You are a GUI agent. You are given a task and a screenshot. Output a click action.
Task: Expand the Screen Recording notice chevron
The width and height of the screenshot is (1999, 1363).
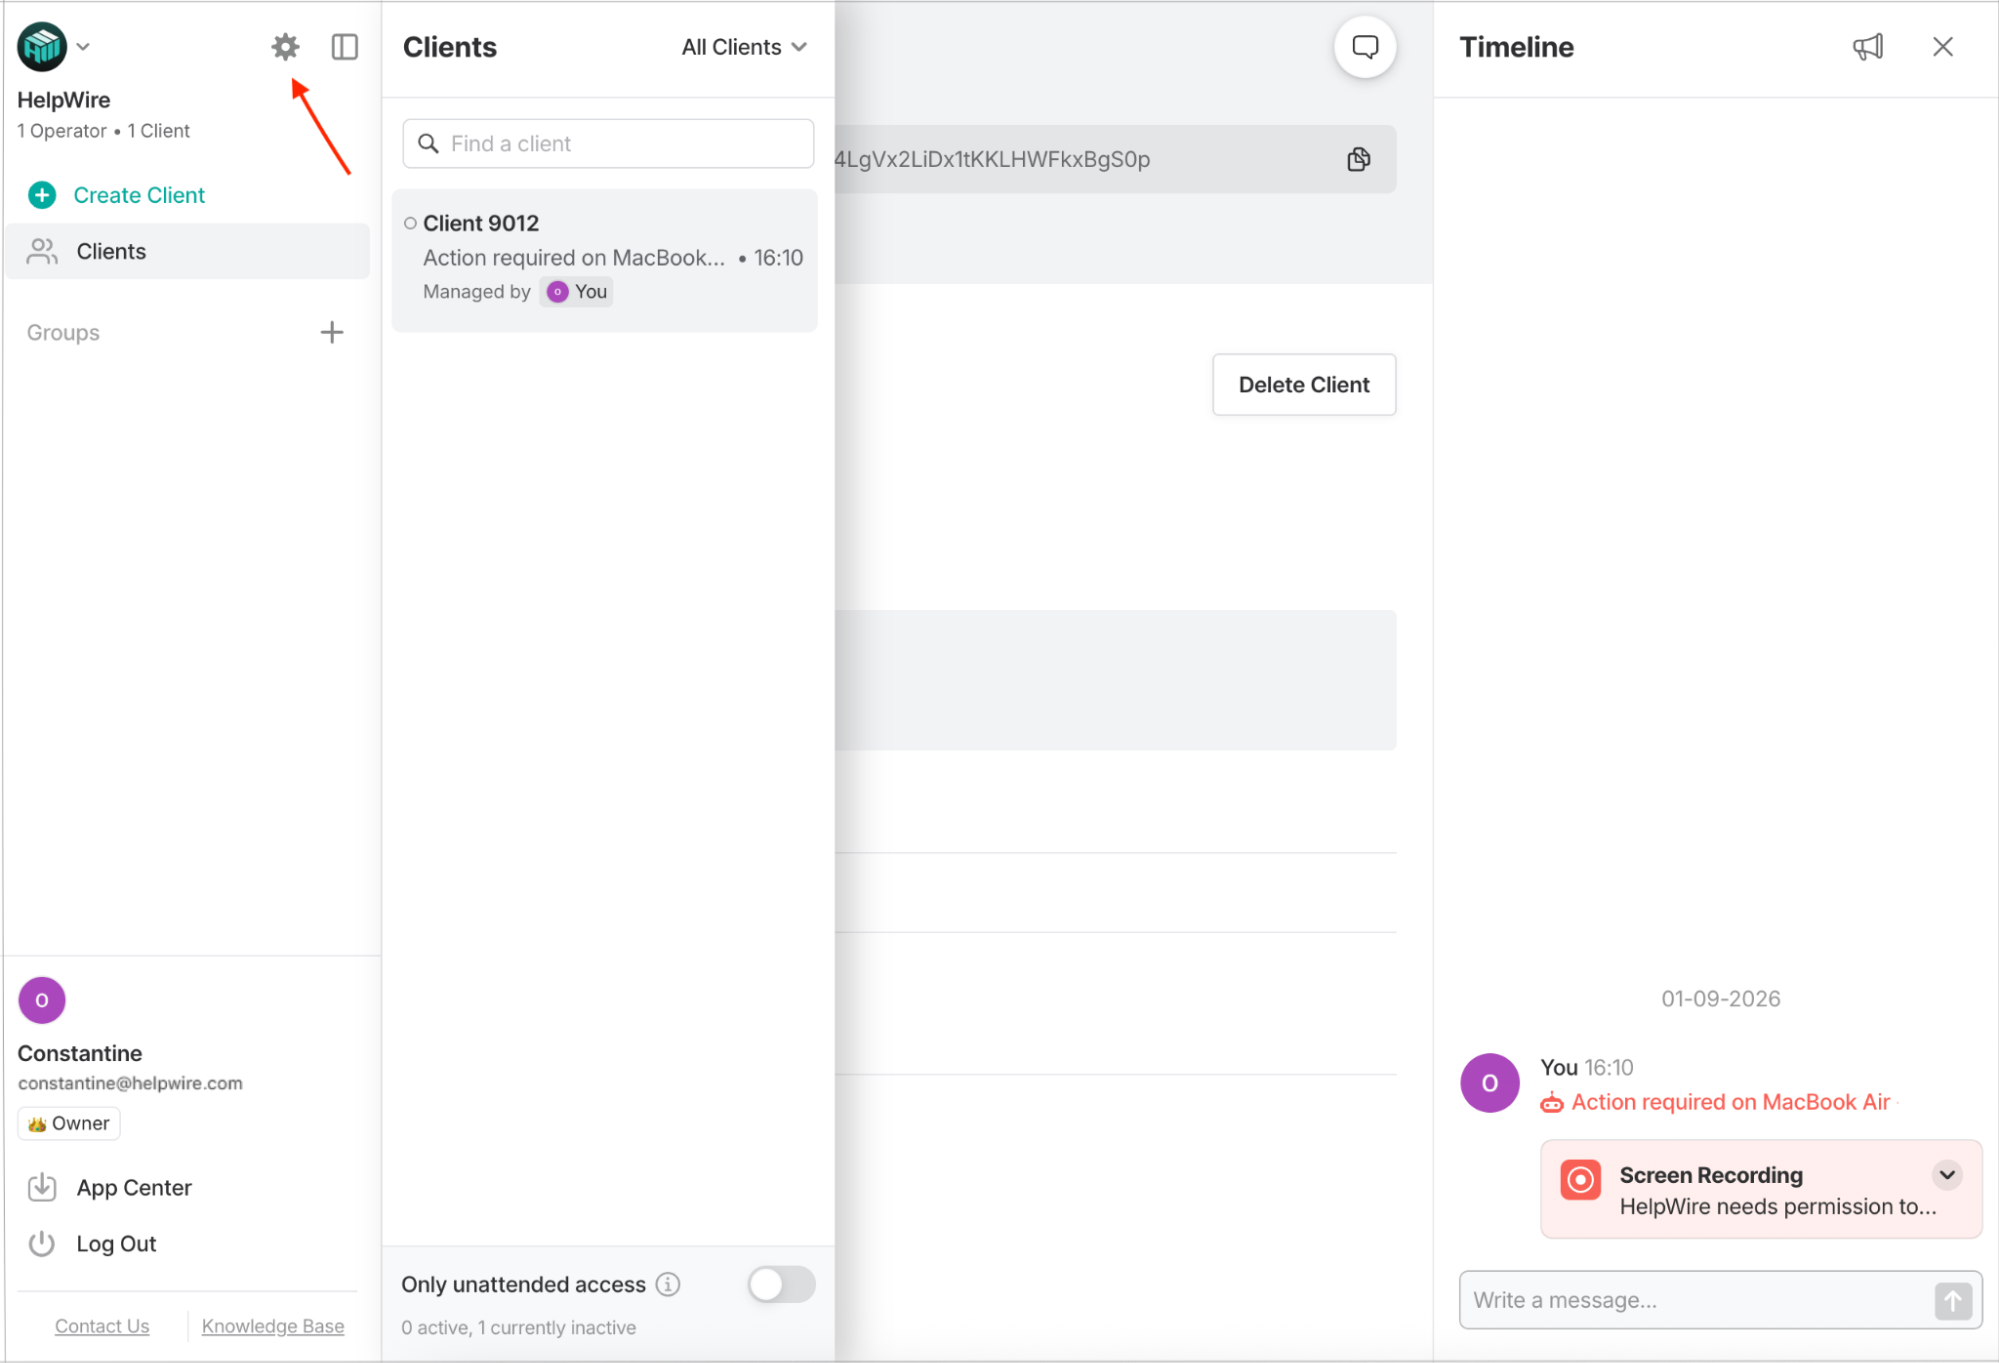[1947, 1175]
